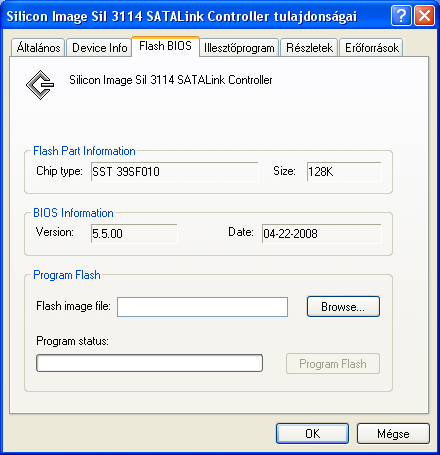
Task: Focus the Flash image file field
Action: [202, 307]
